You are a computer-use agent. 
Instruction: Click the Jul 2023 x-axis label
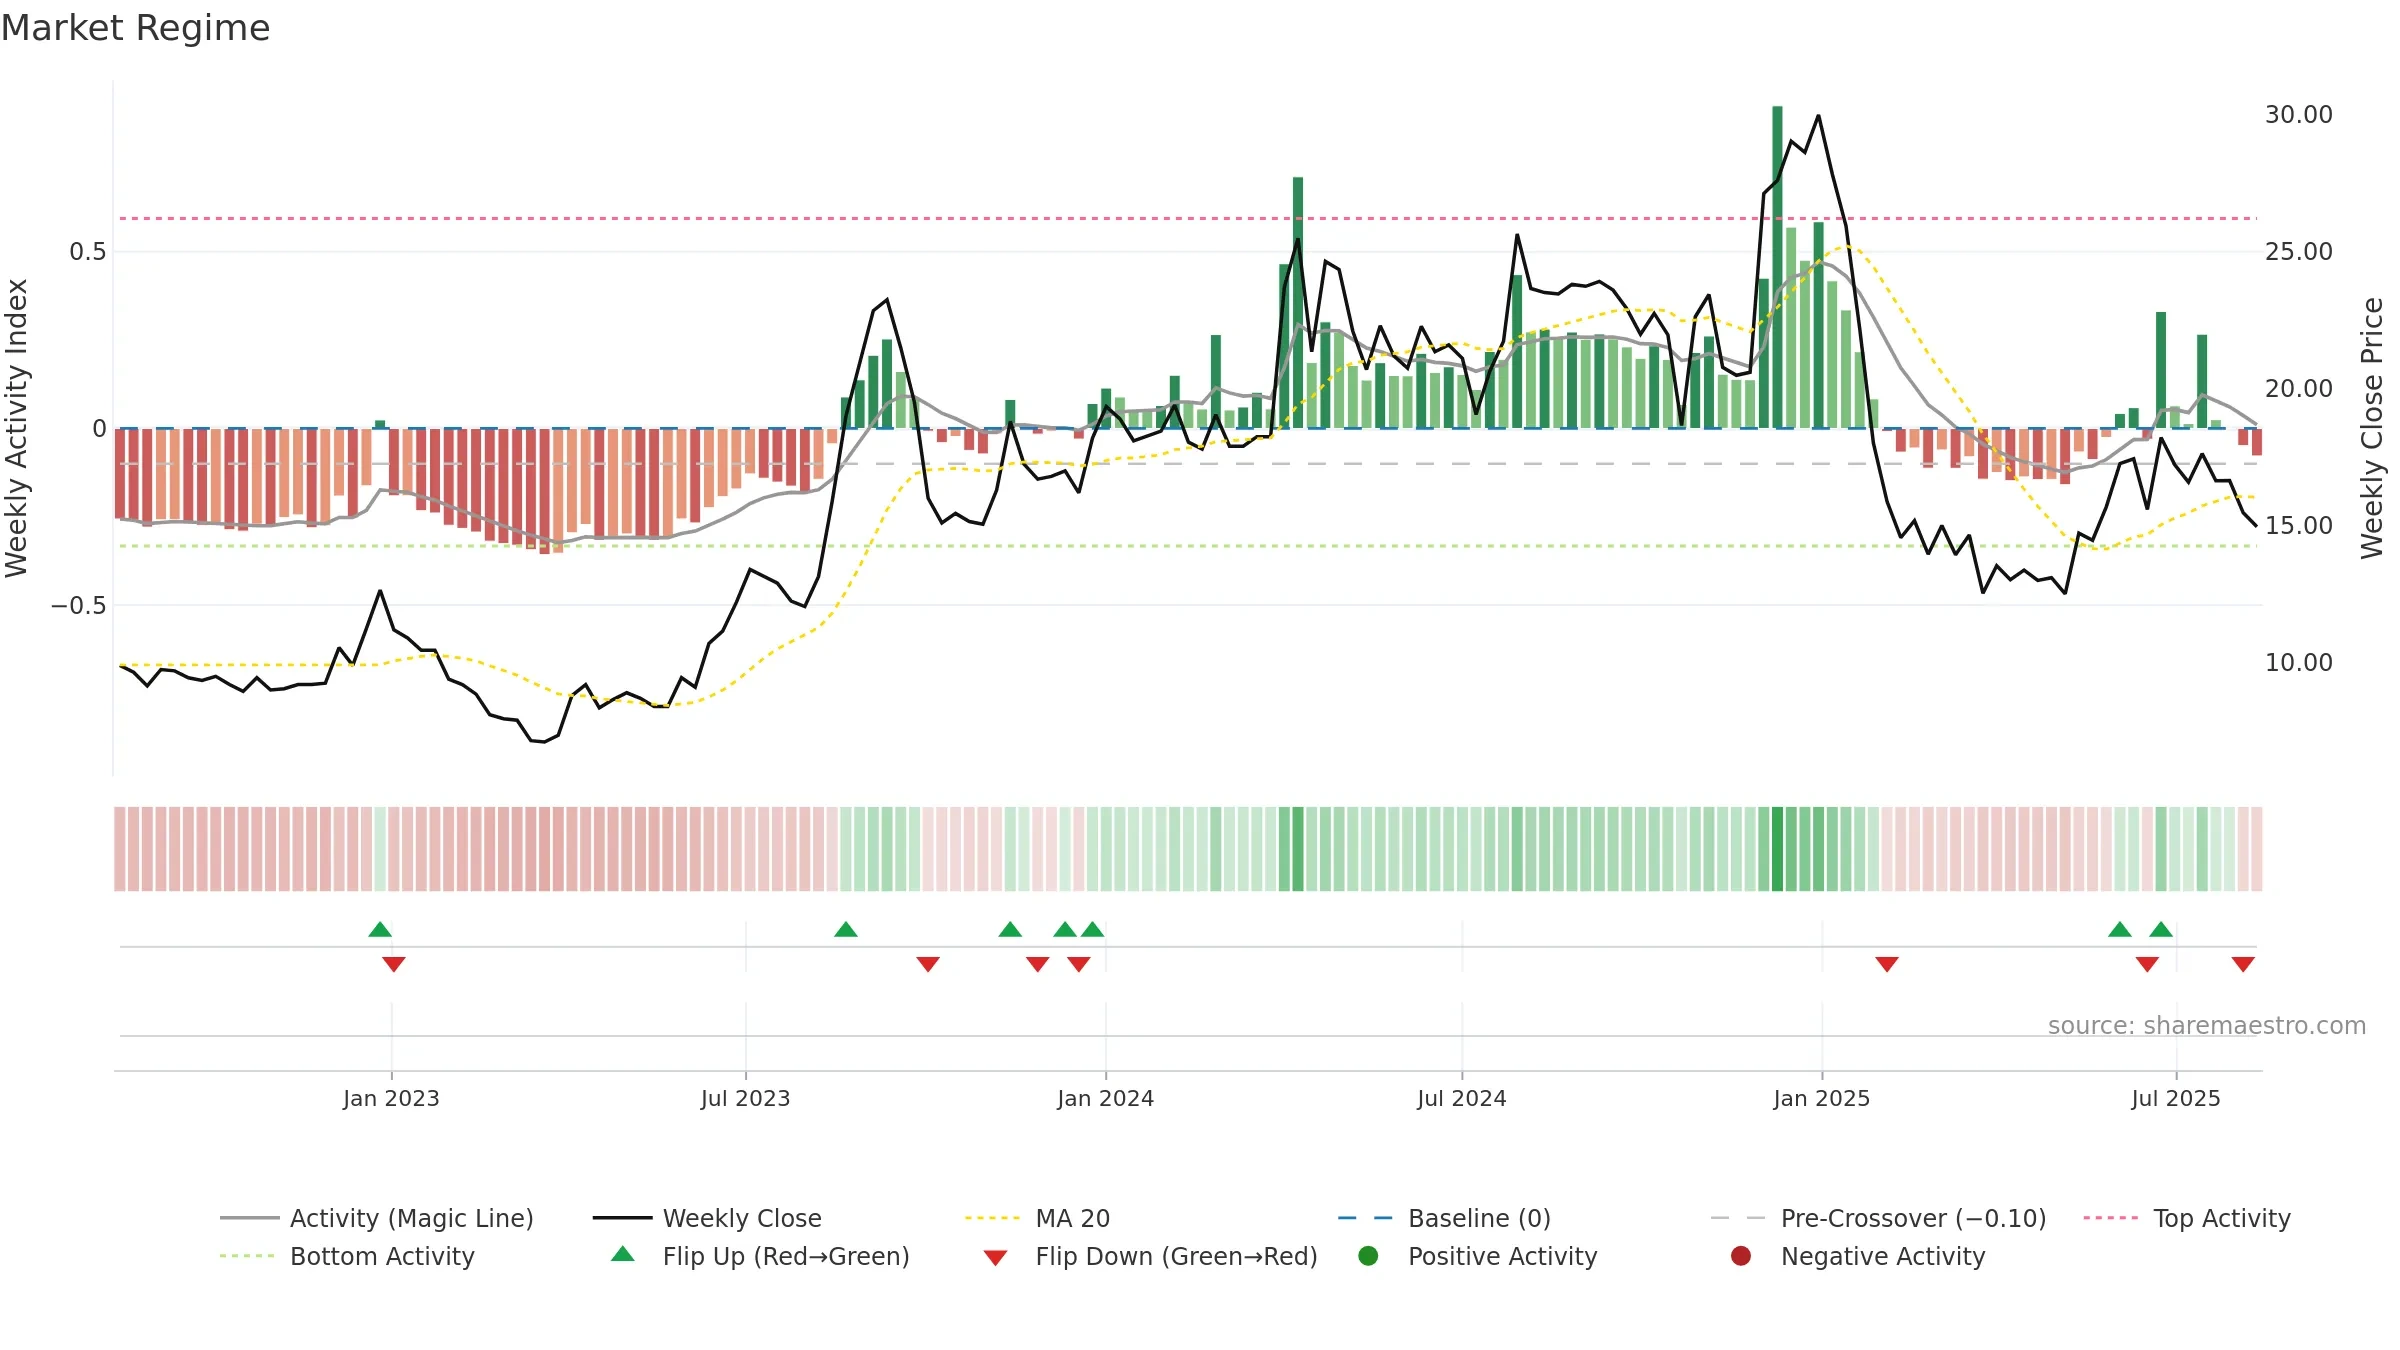pos(746,1098)
